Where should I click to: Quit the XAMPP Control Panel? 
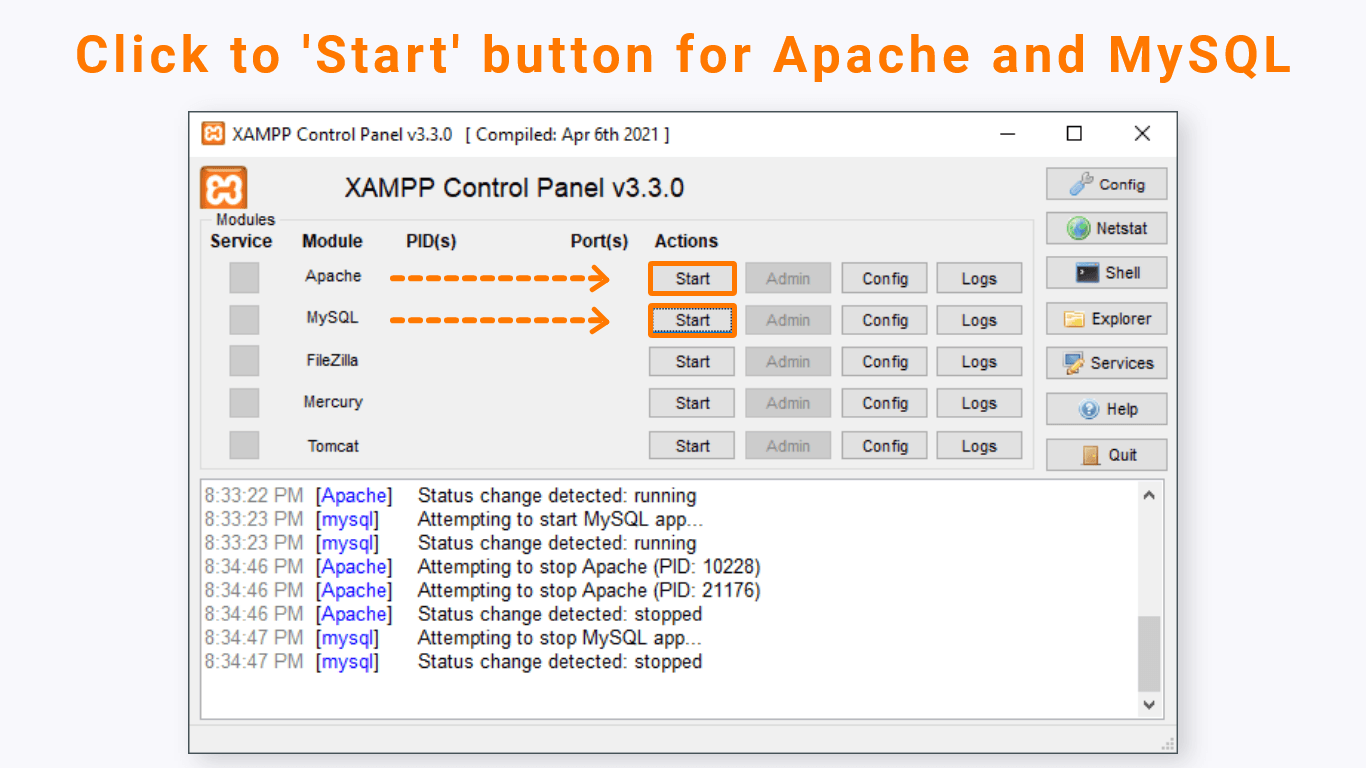(x=1106, y=454)
